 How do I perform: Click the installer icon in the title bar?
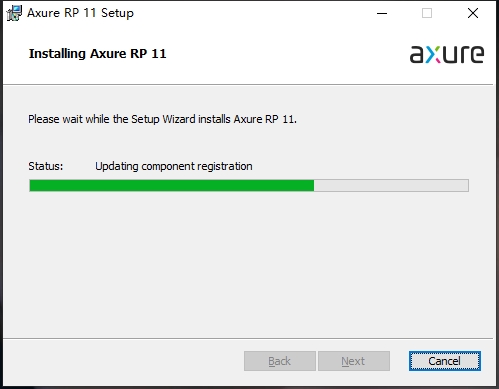pyautogui.click(x=14, y=13)
